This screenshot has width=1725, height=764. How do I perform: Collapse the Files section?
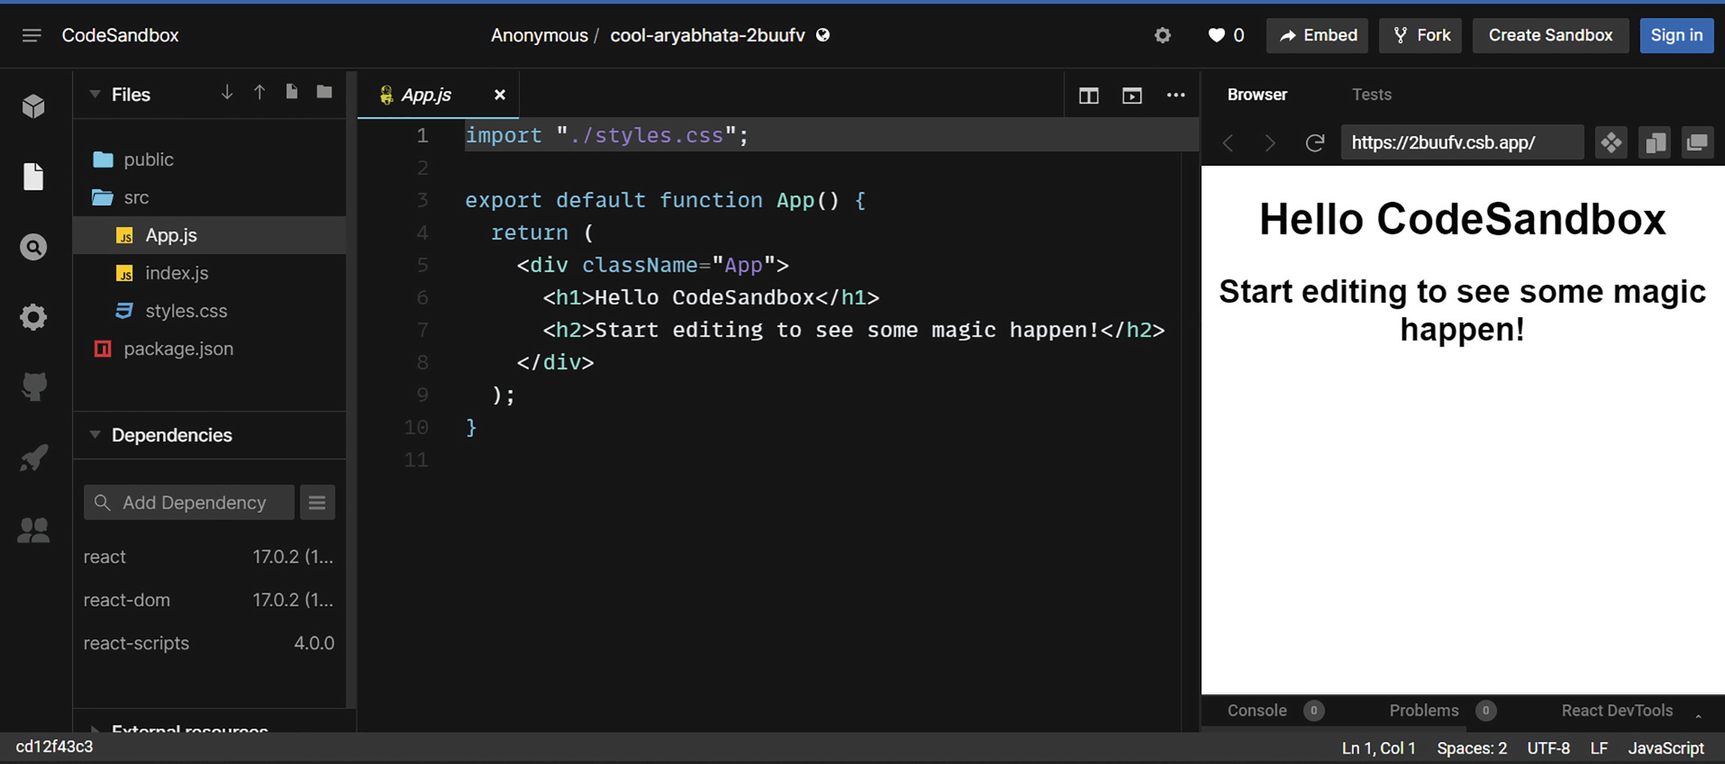(95, 94)
